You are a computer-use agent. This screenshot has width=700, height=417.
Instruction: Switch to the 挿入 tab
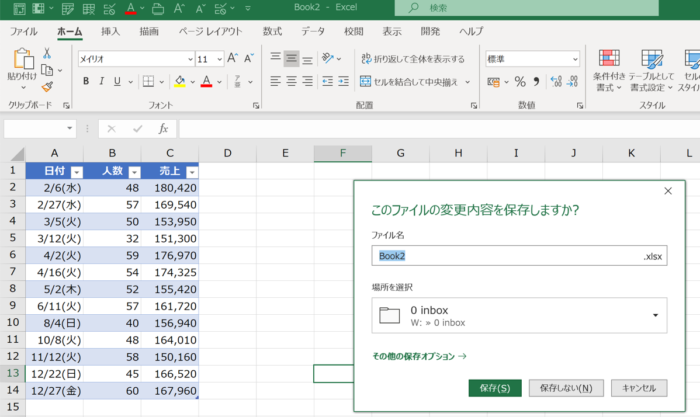110,31
